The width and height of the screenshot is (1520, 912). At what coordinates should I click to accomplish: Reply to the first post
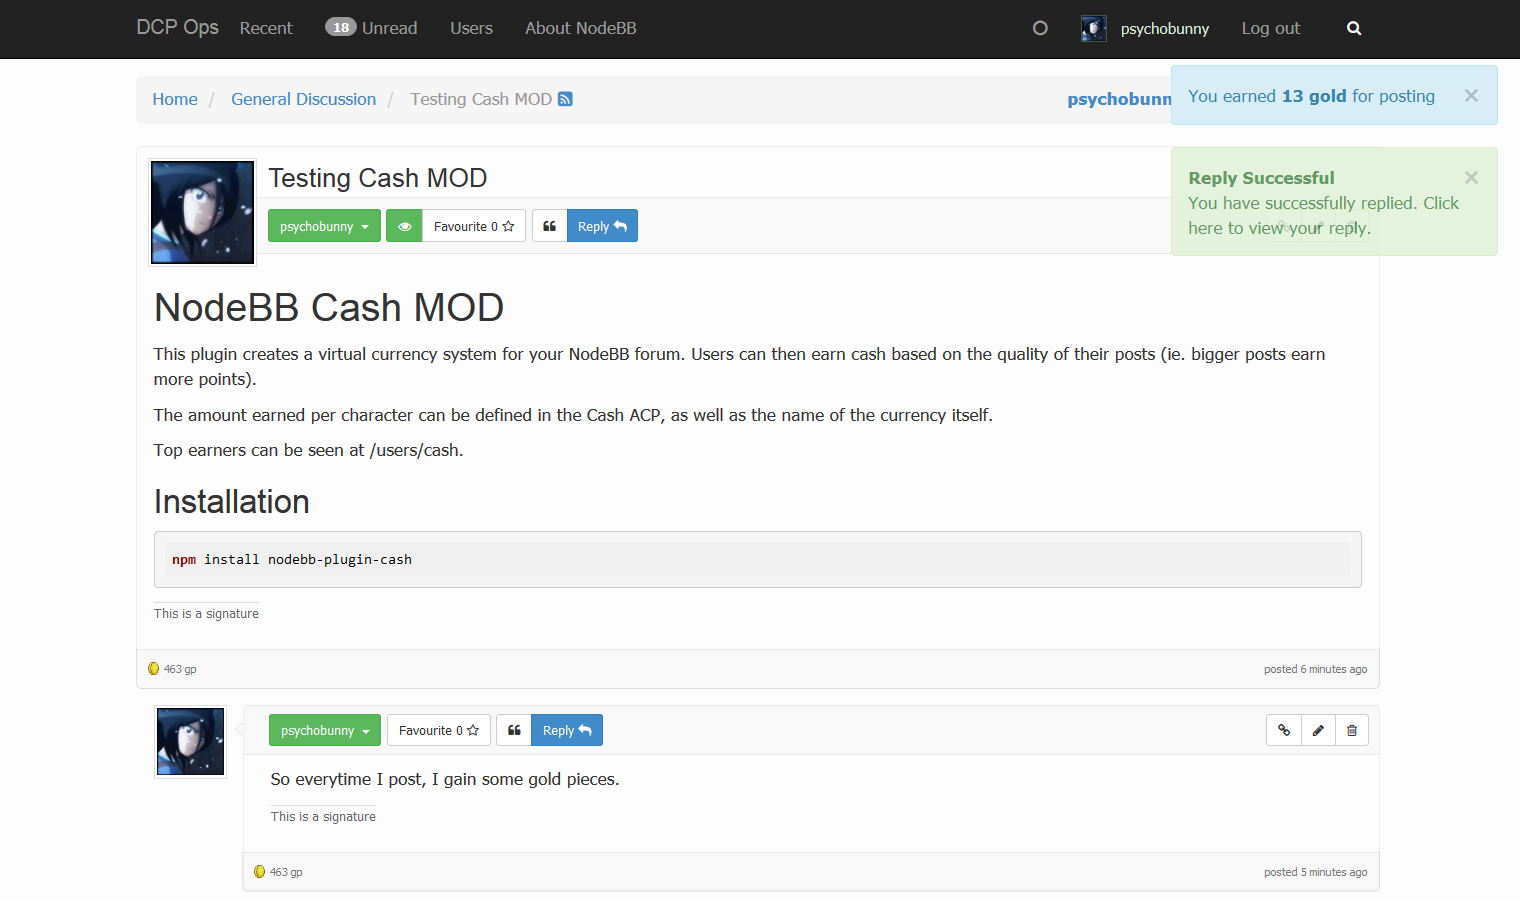[x=602, y=226]
